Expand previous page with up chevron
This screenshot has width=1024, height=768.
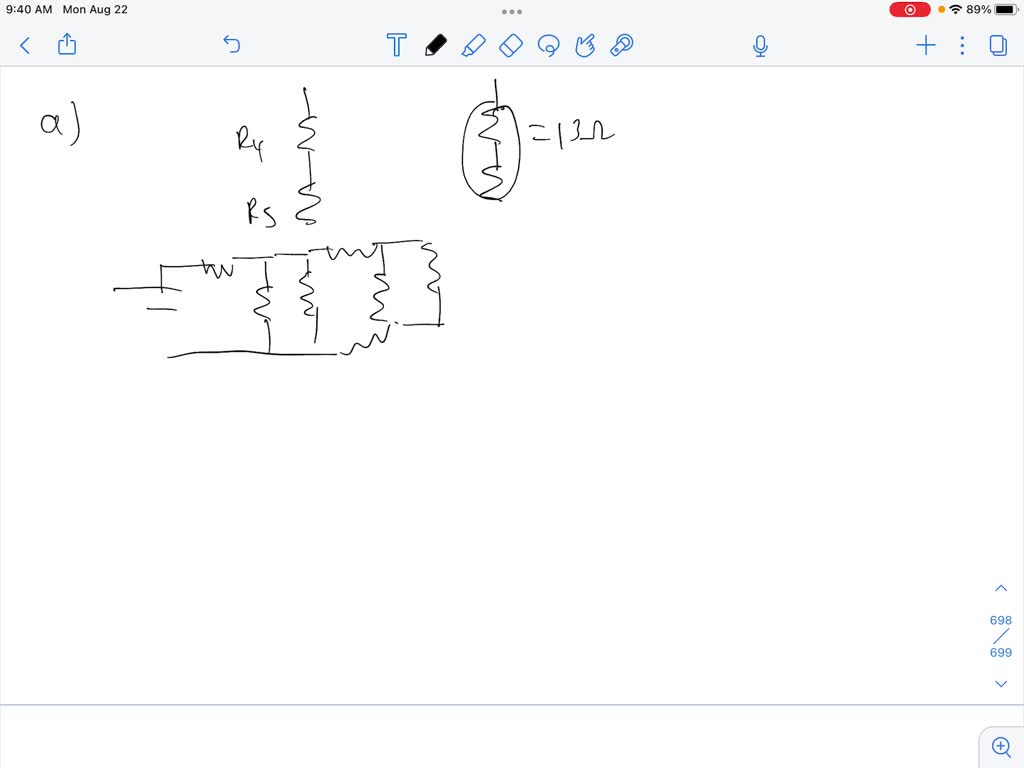1001,588
